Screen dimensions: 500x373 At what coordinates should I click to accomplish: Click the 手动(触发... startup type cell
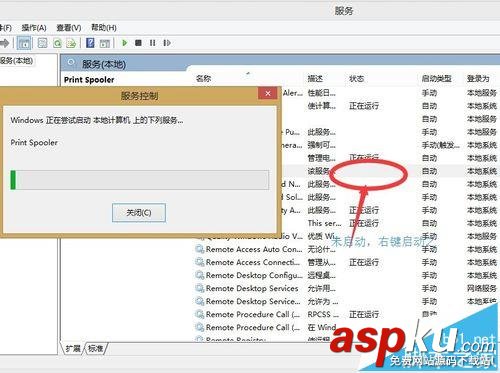click(440, 145)
